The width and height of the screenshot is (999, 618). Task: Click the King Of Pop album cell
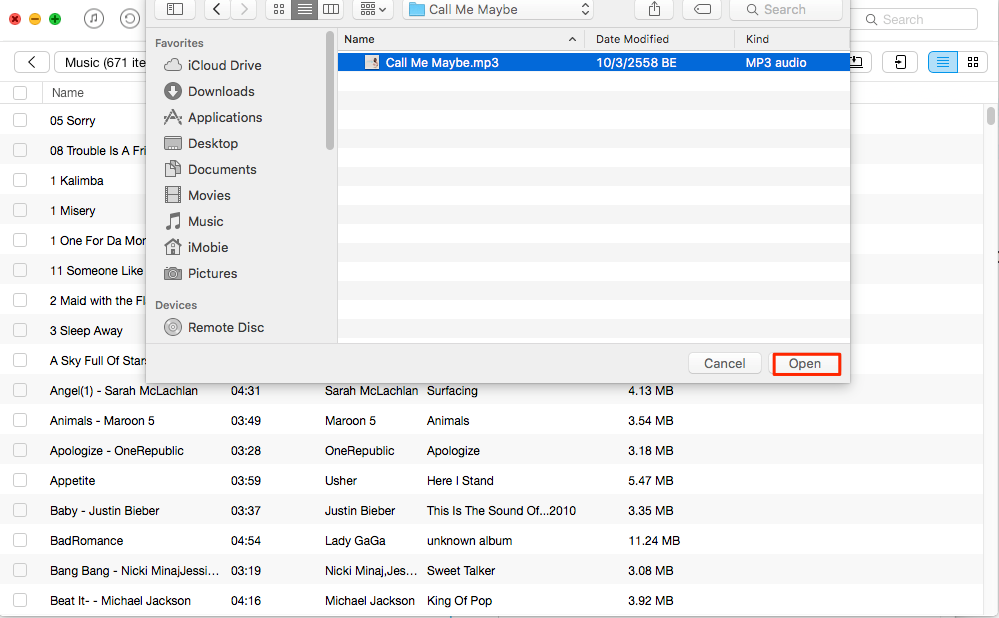[x=459, y=600]
